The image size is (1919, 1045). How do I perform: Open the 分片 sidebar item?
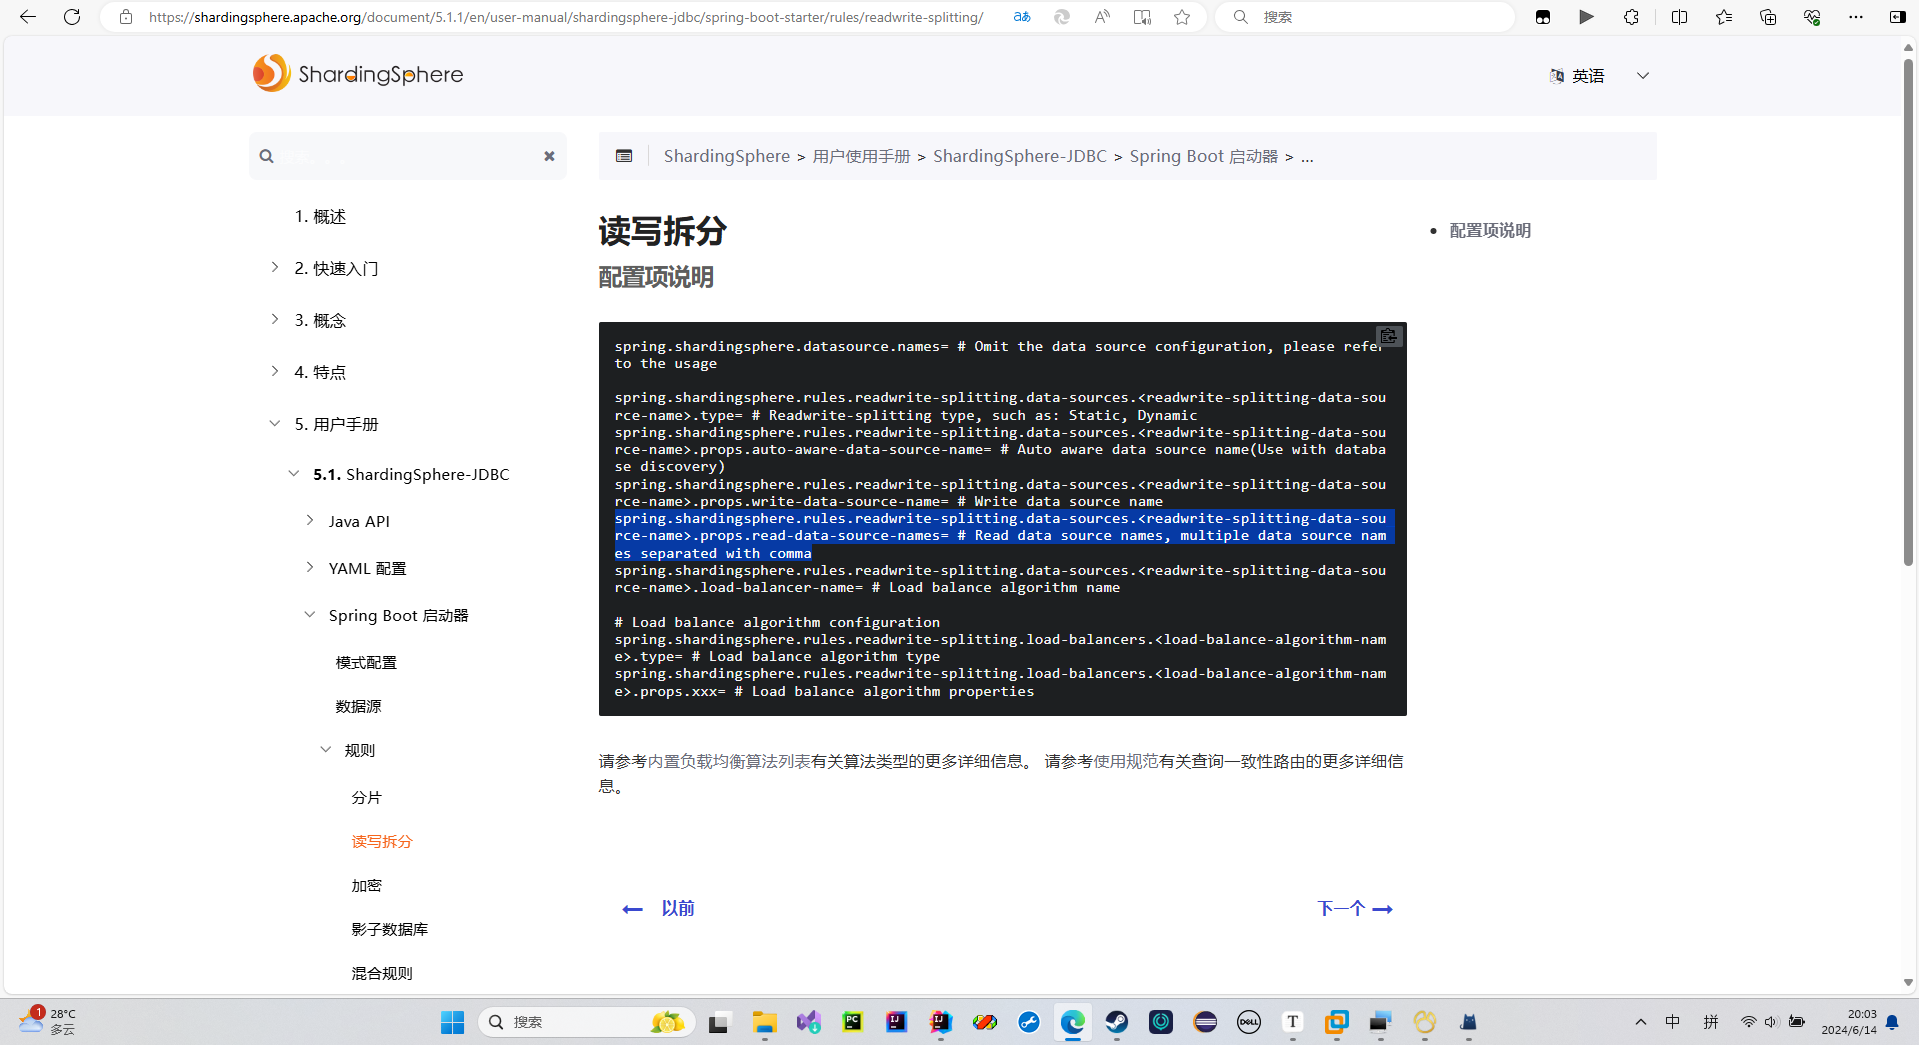pos(366,797)
